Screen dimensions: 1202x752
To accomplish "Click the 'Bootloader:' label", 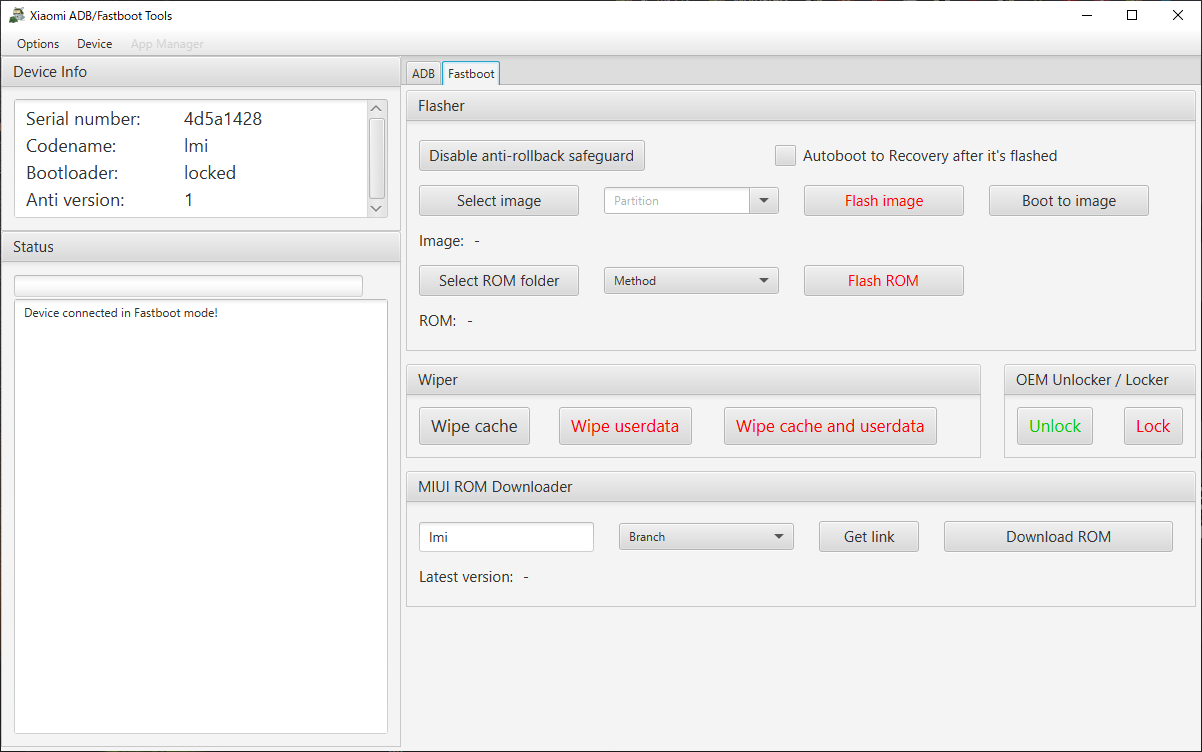I will [72, 173].
